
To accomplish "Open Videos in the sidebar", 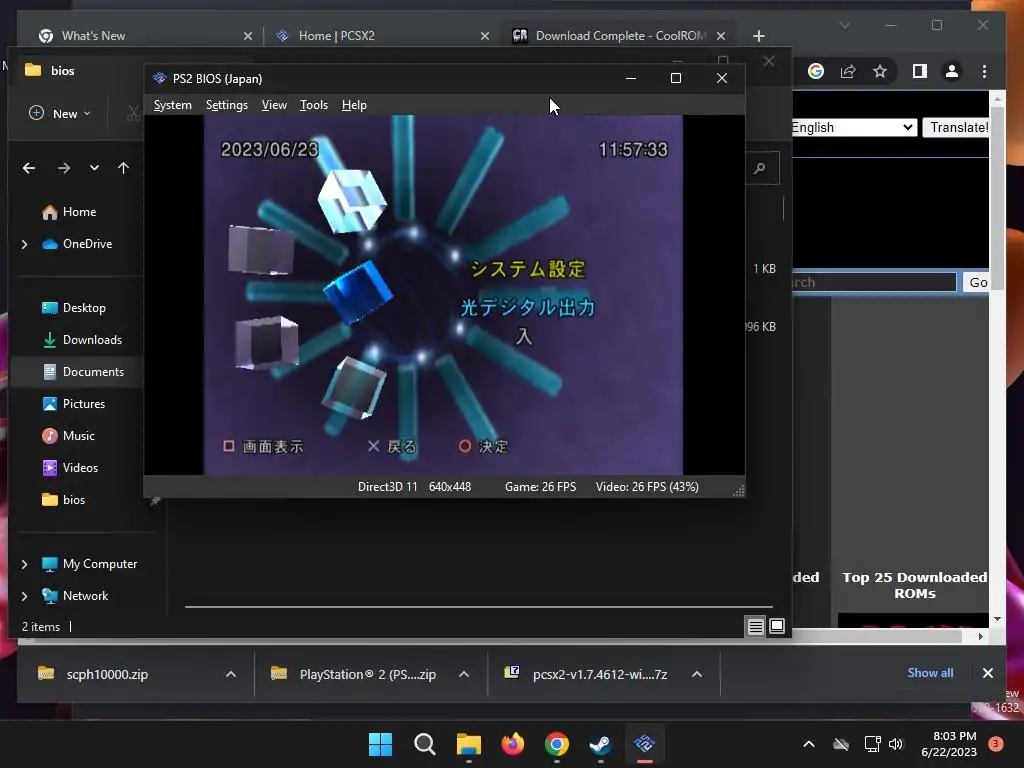I will 70,468.
